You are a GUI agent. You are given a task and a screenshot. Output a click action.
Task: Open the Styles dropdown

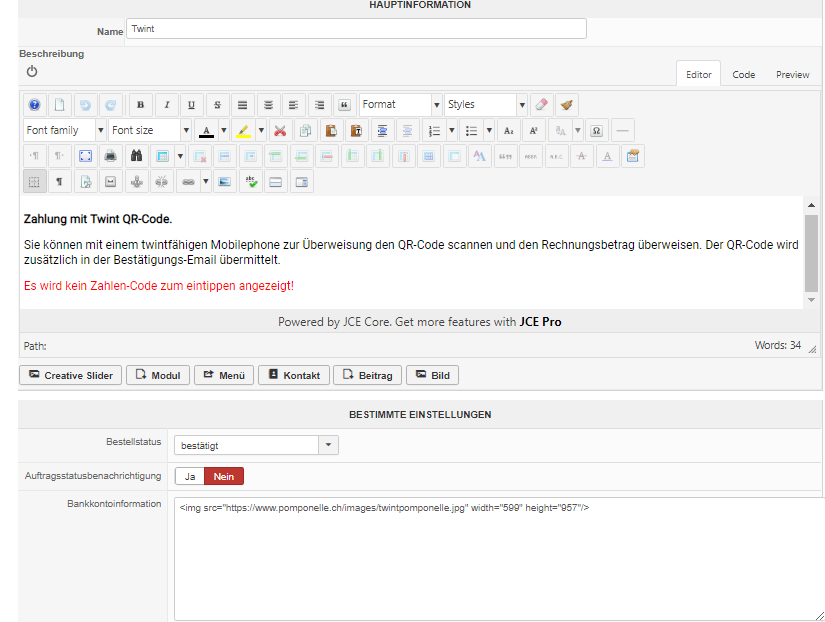pos(486,105)
